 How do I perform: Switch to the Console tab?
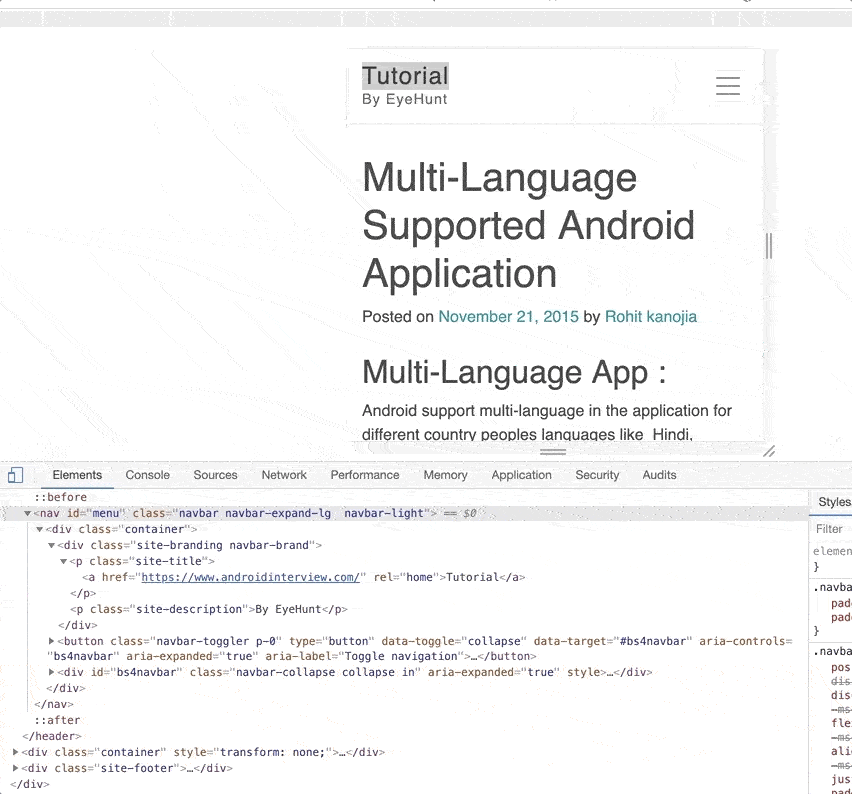[147, 475]
